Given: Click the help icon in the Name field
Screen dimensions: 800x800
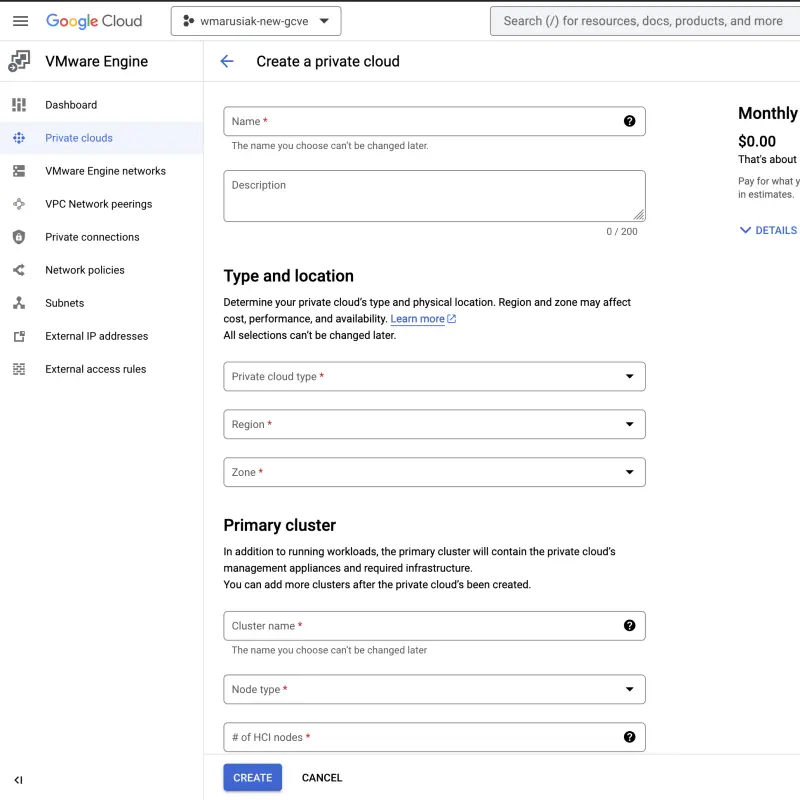Looking at the screenshot, I should pos(629,121).
